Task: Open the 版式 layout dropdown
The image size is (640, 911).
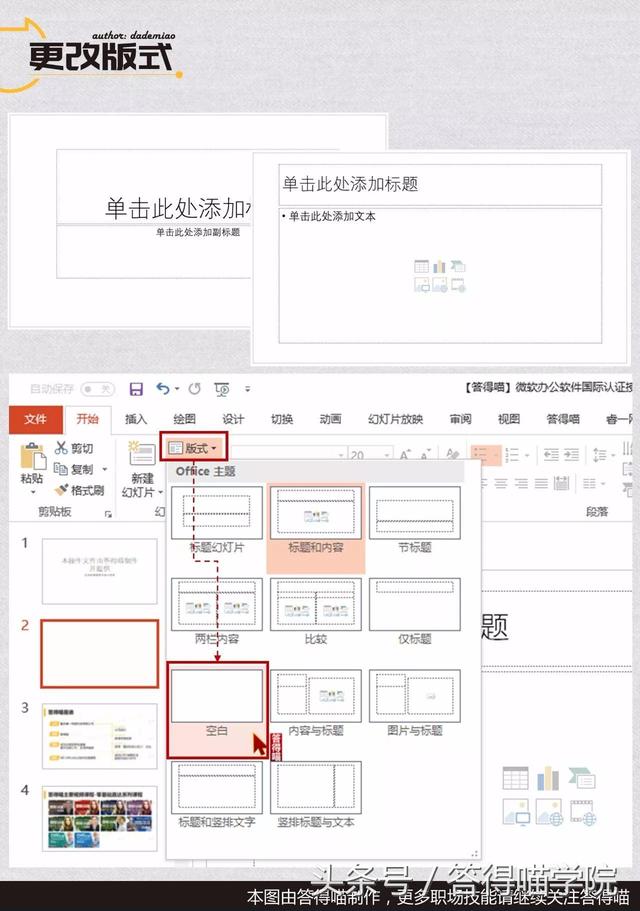Action: 193,447
